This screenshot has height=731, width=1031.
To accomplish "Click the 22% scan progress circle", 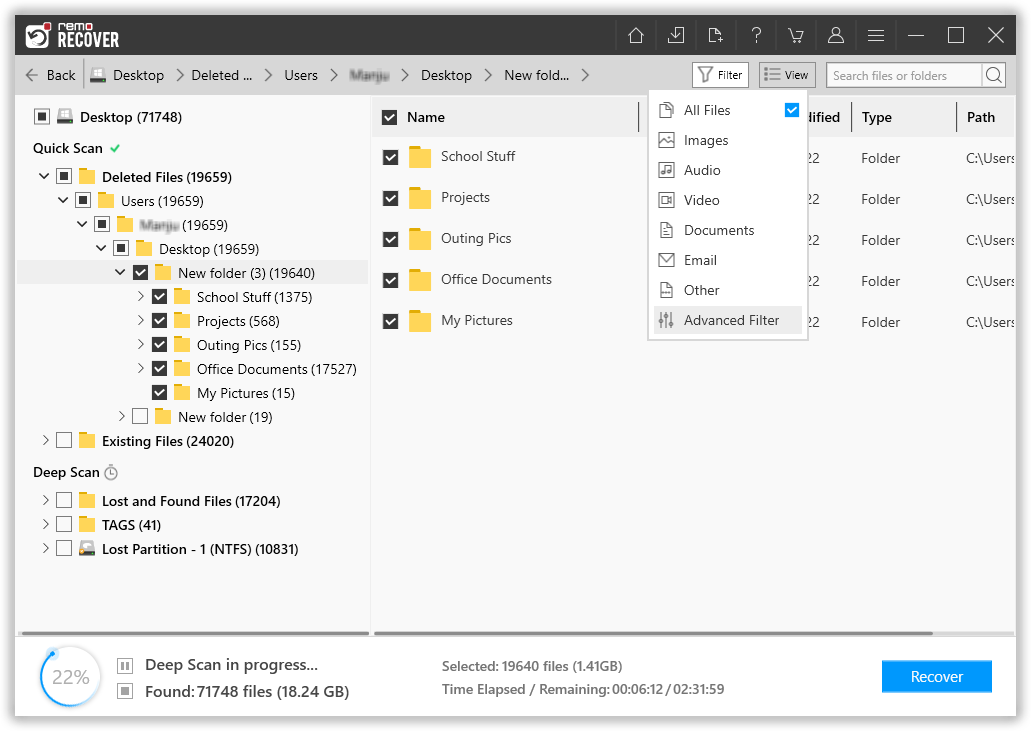I will [69, 676].
